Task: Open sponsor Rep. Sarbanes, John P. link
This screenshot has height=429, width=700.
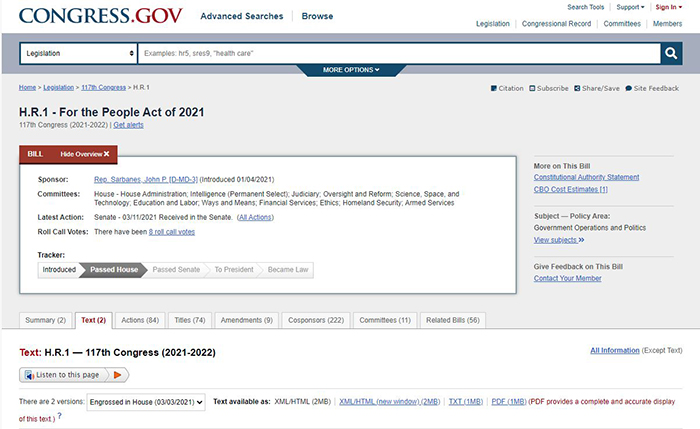Action: (146, 179)
